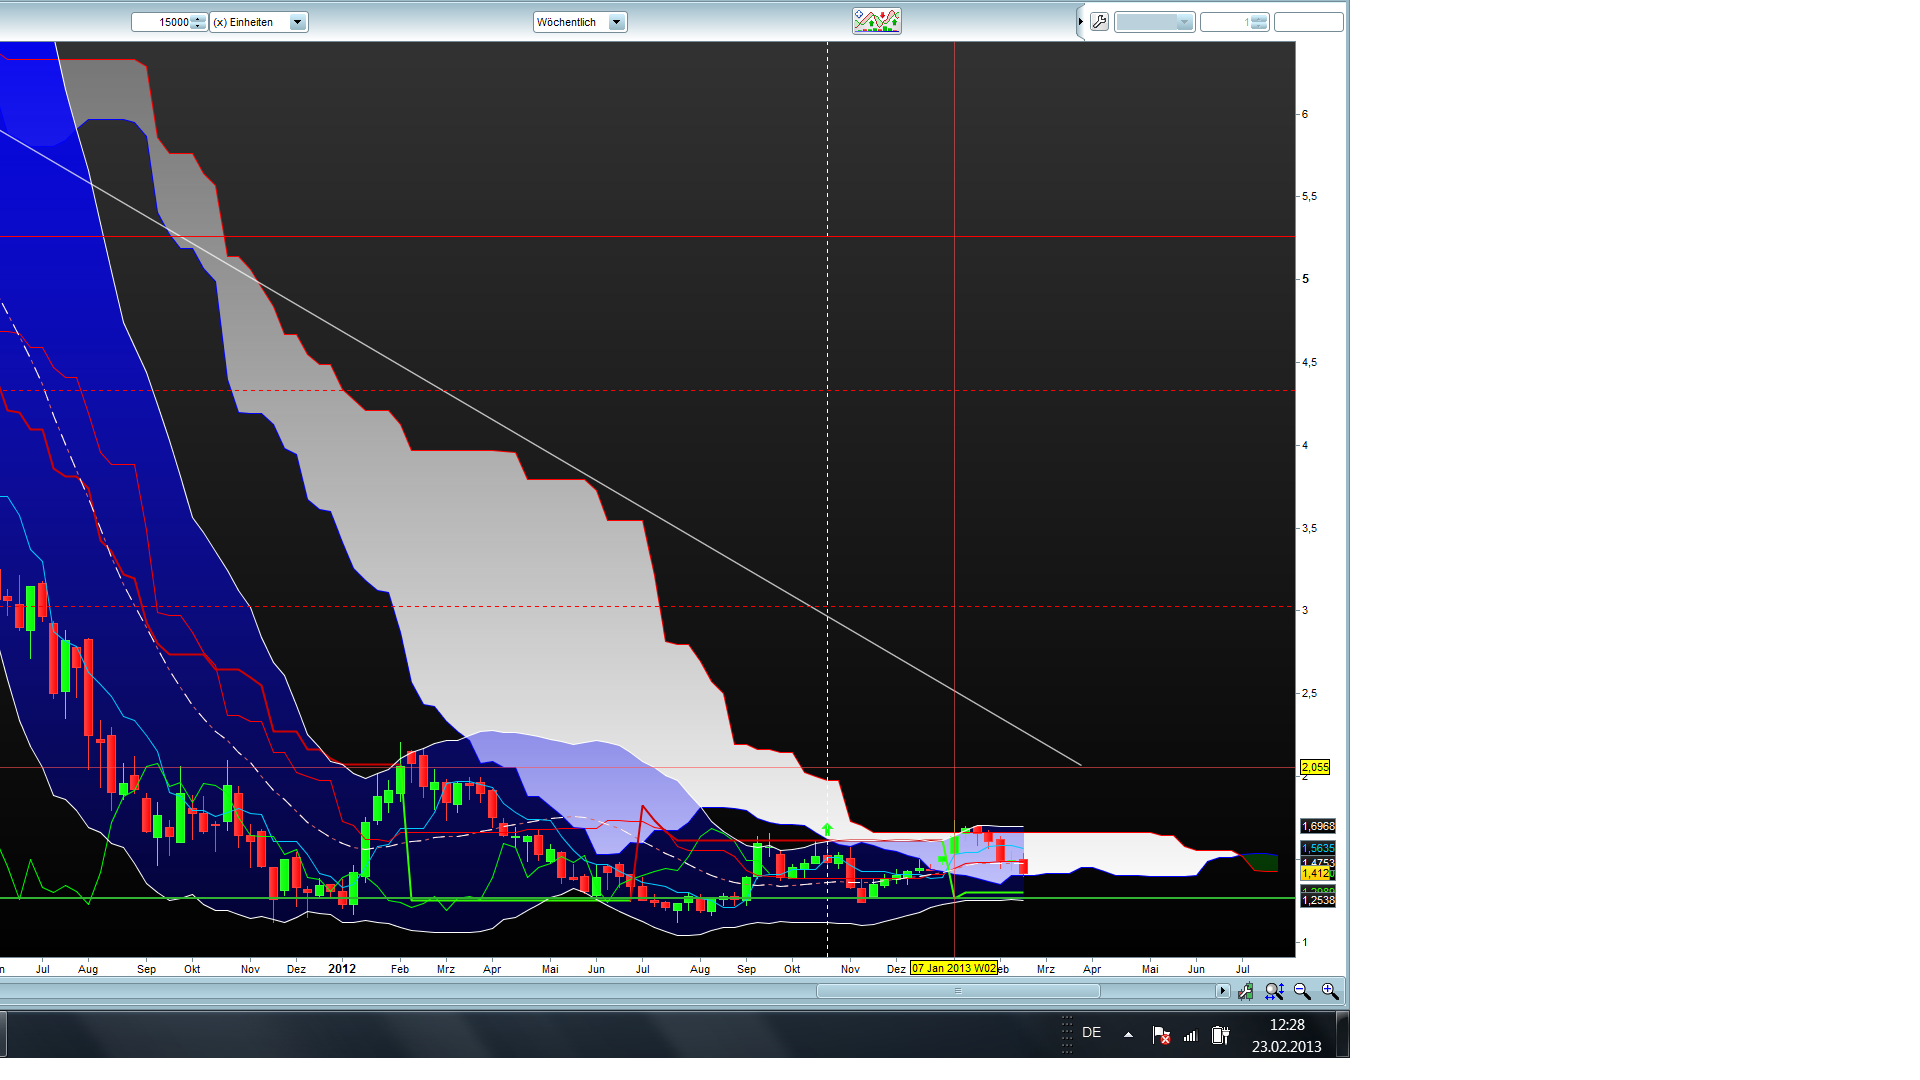Expand the side panel arrow handle

click(x=1080, y=22)
